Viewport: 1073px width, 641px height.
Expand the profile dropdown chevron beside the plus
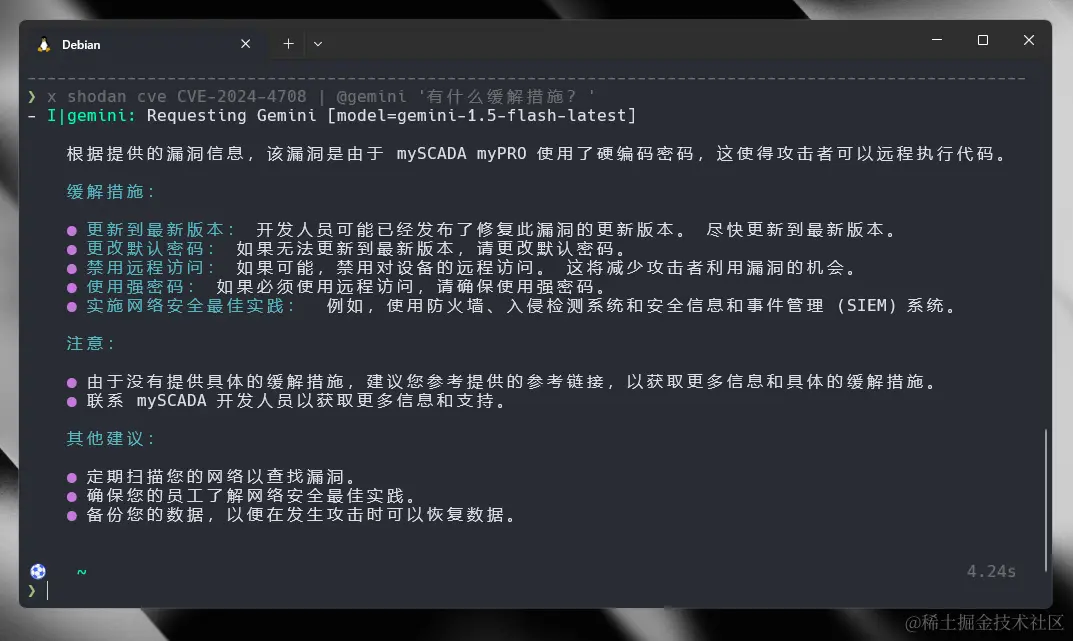pyautogui.click(x=318, y=44)
